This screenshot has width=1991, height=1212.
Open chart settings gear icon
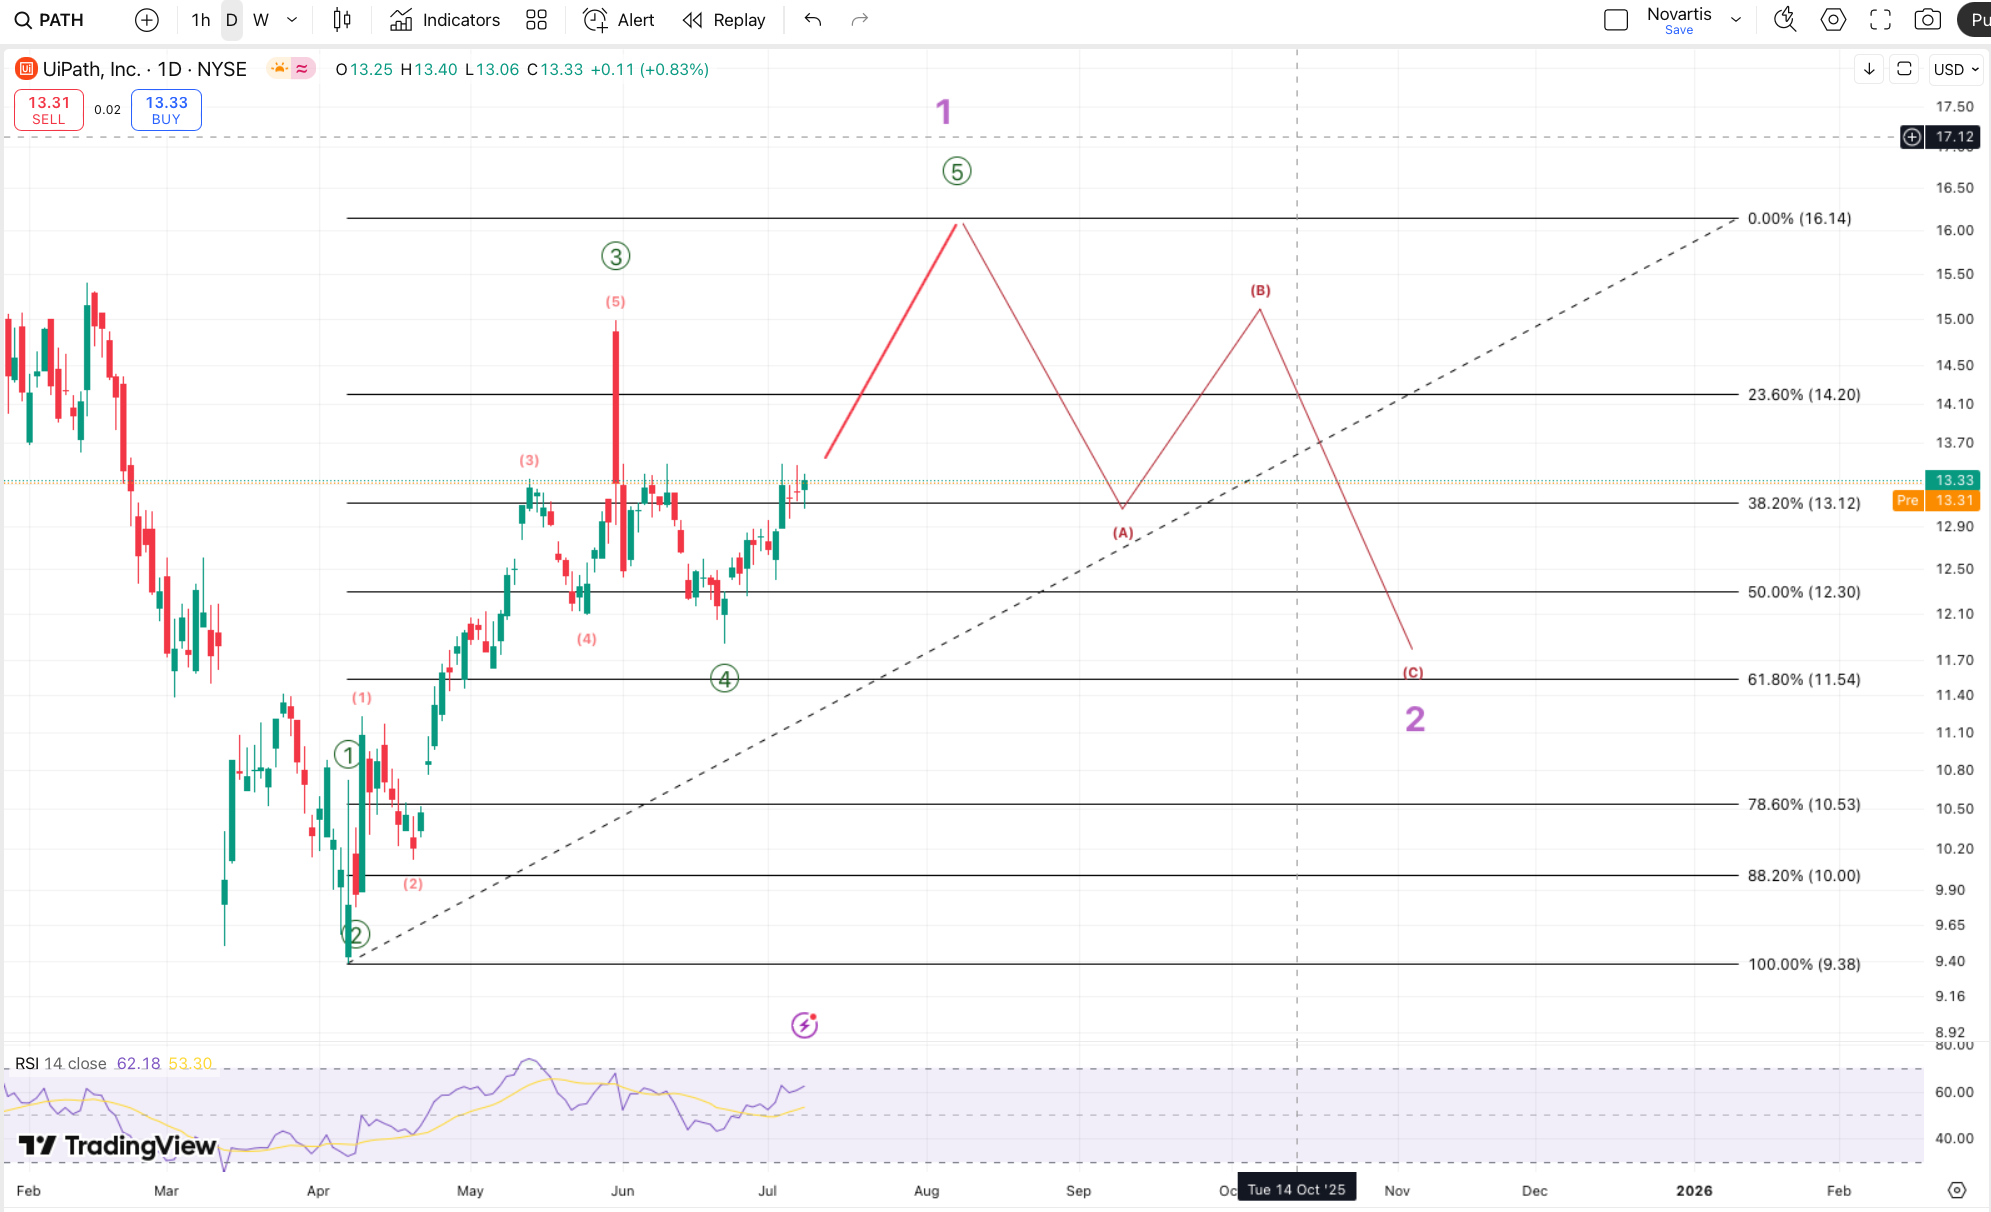coord(1833,20)
